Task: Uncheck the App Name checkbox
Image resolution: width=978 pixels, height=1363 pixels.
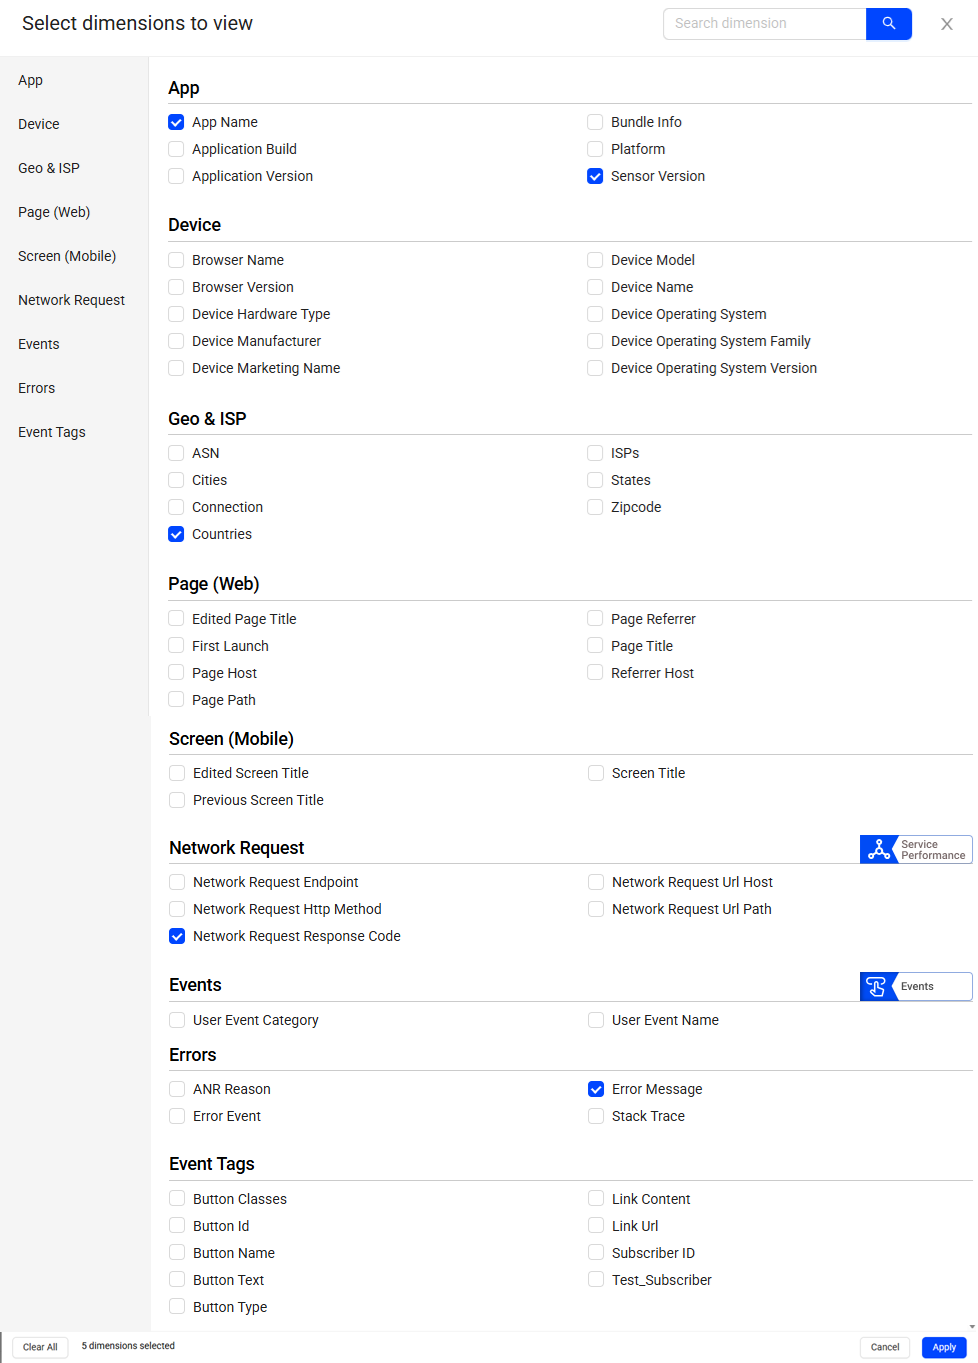Action: (x=176, y=122)
